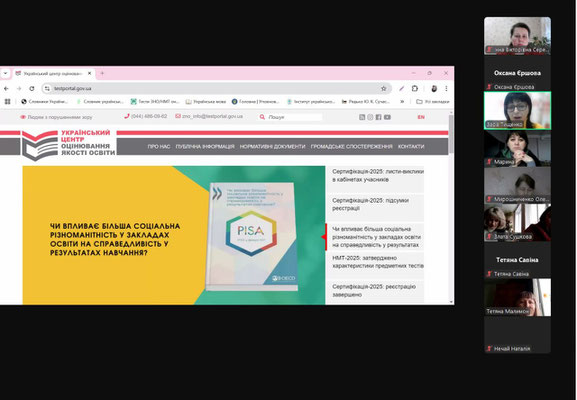
Task: Open the apps grid in bookmarks bar
Action: (7, 102)
